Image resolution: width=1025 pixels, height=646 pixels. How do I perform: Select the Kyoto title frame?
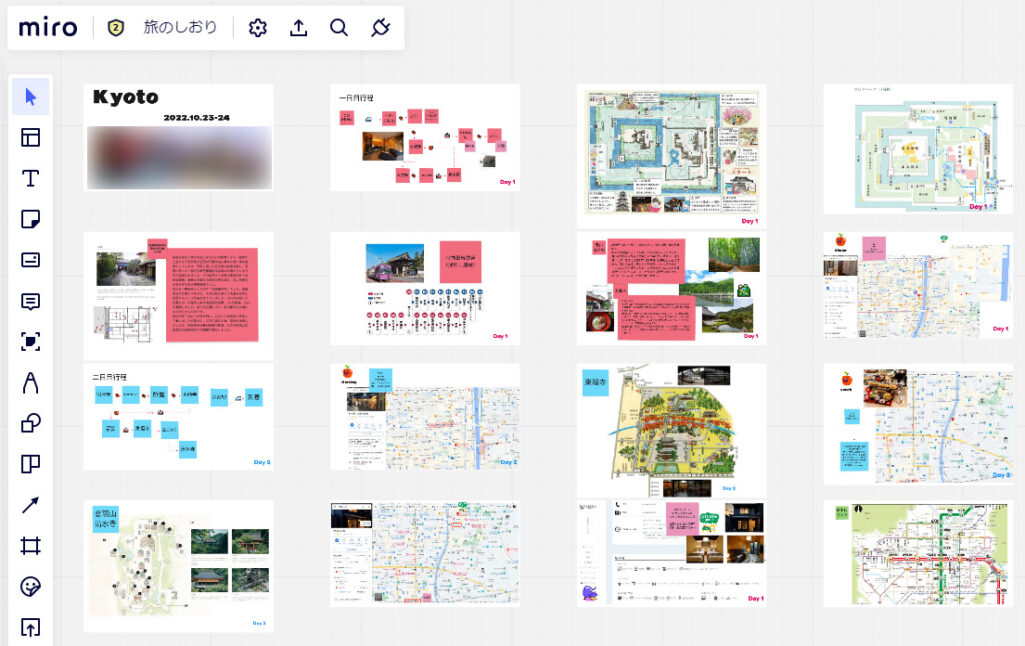pos(178,137)
